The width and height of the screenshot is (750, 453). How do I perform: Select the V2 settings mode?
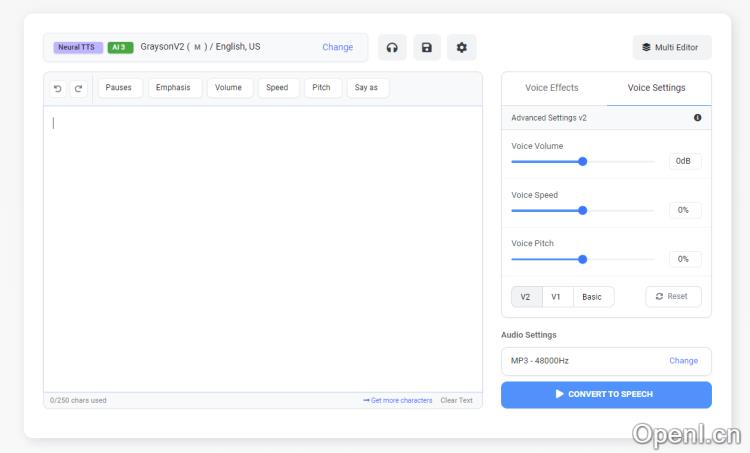pos(526,297)
